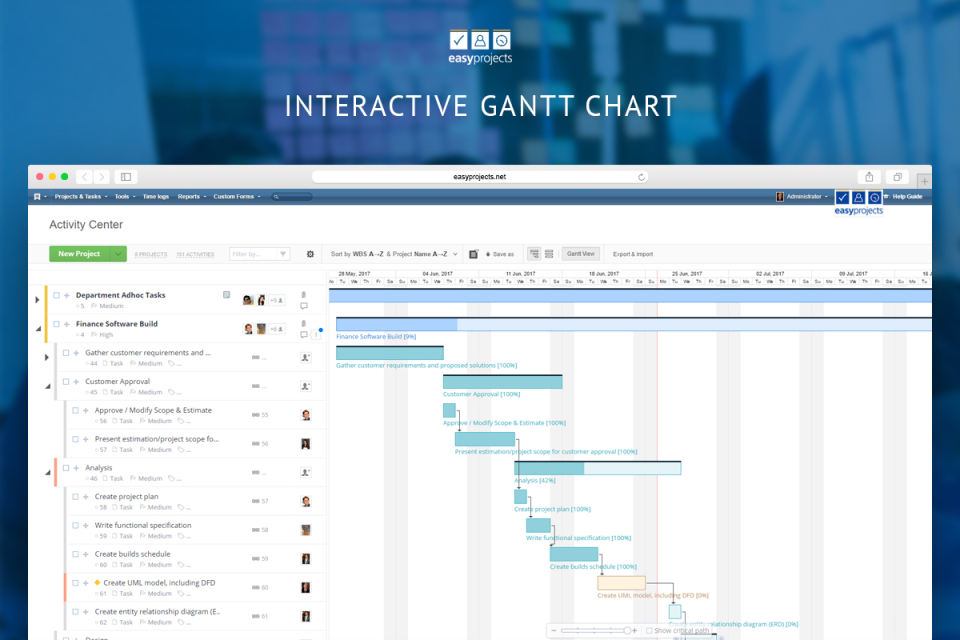This screenshot has width=960, height=640.
Task: Add sub-item with plus on Finance Software Build
Action: coord(67,324)
